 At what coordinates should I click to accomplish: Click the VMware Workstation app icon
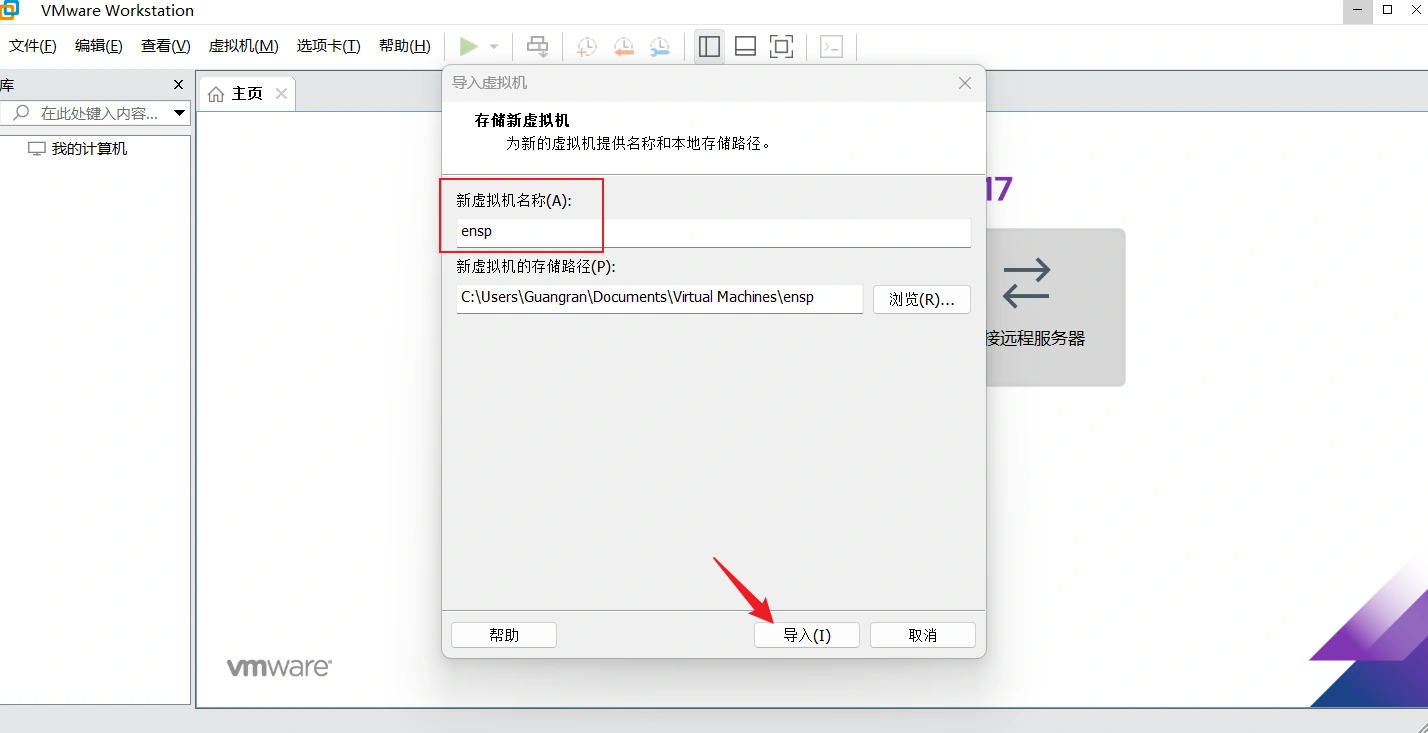click(x=9, y=10)
